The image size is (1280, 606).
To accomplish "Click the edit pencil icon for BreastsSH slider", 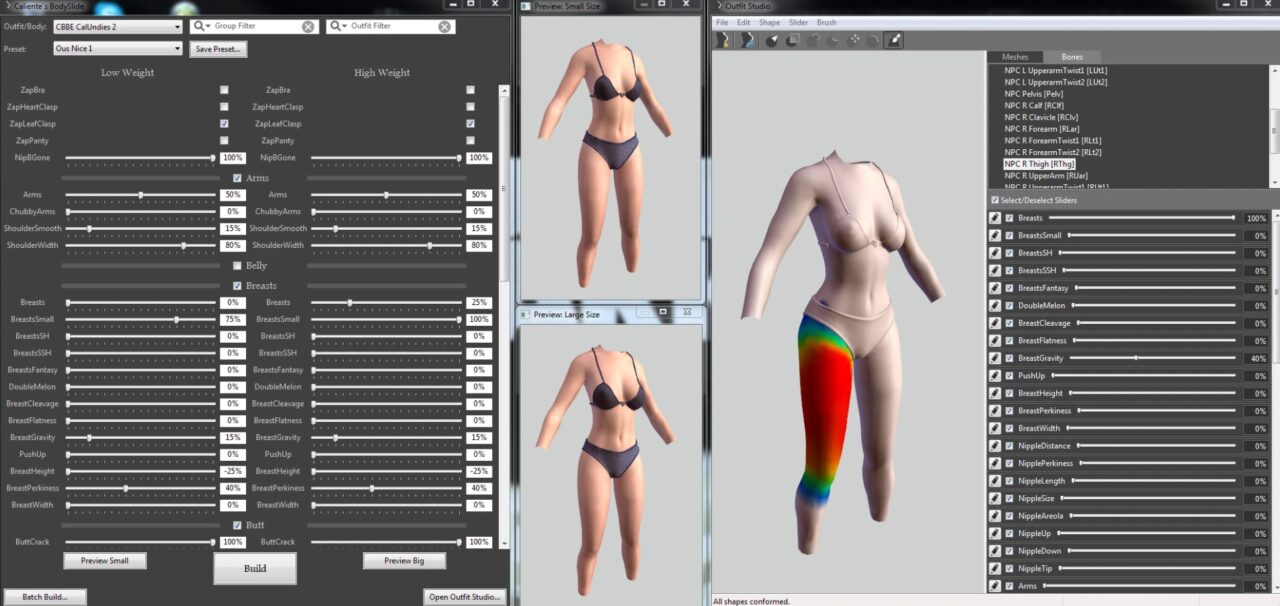I will [x=995, y=253].
